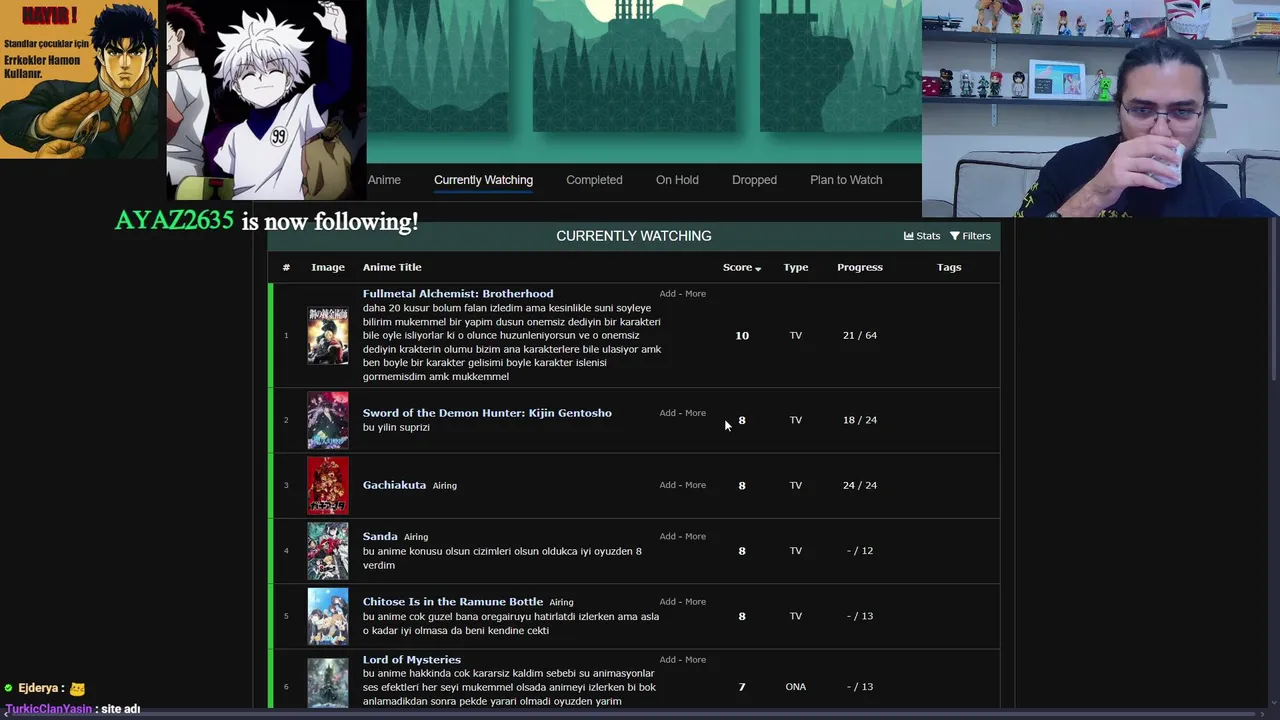Viewport: 1280px width, 720px height.
Task: Click the Killua overlay image
Action: tap(266, 100)
